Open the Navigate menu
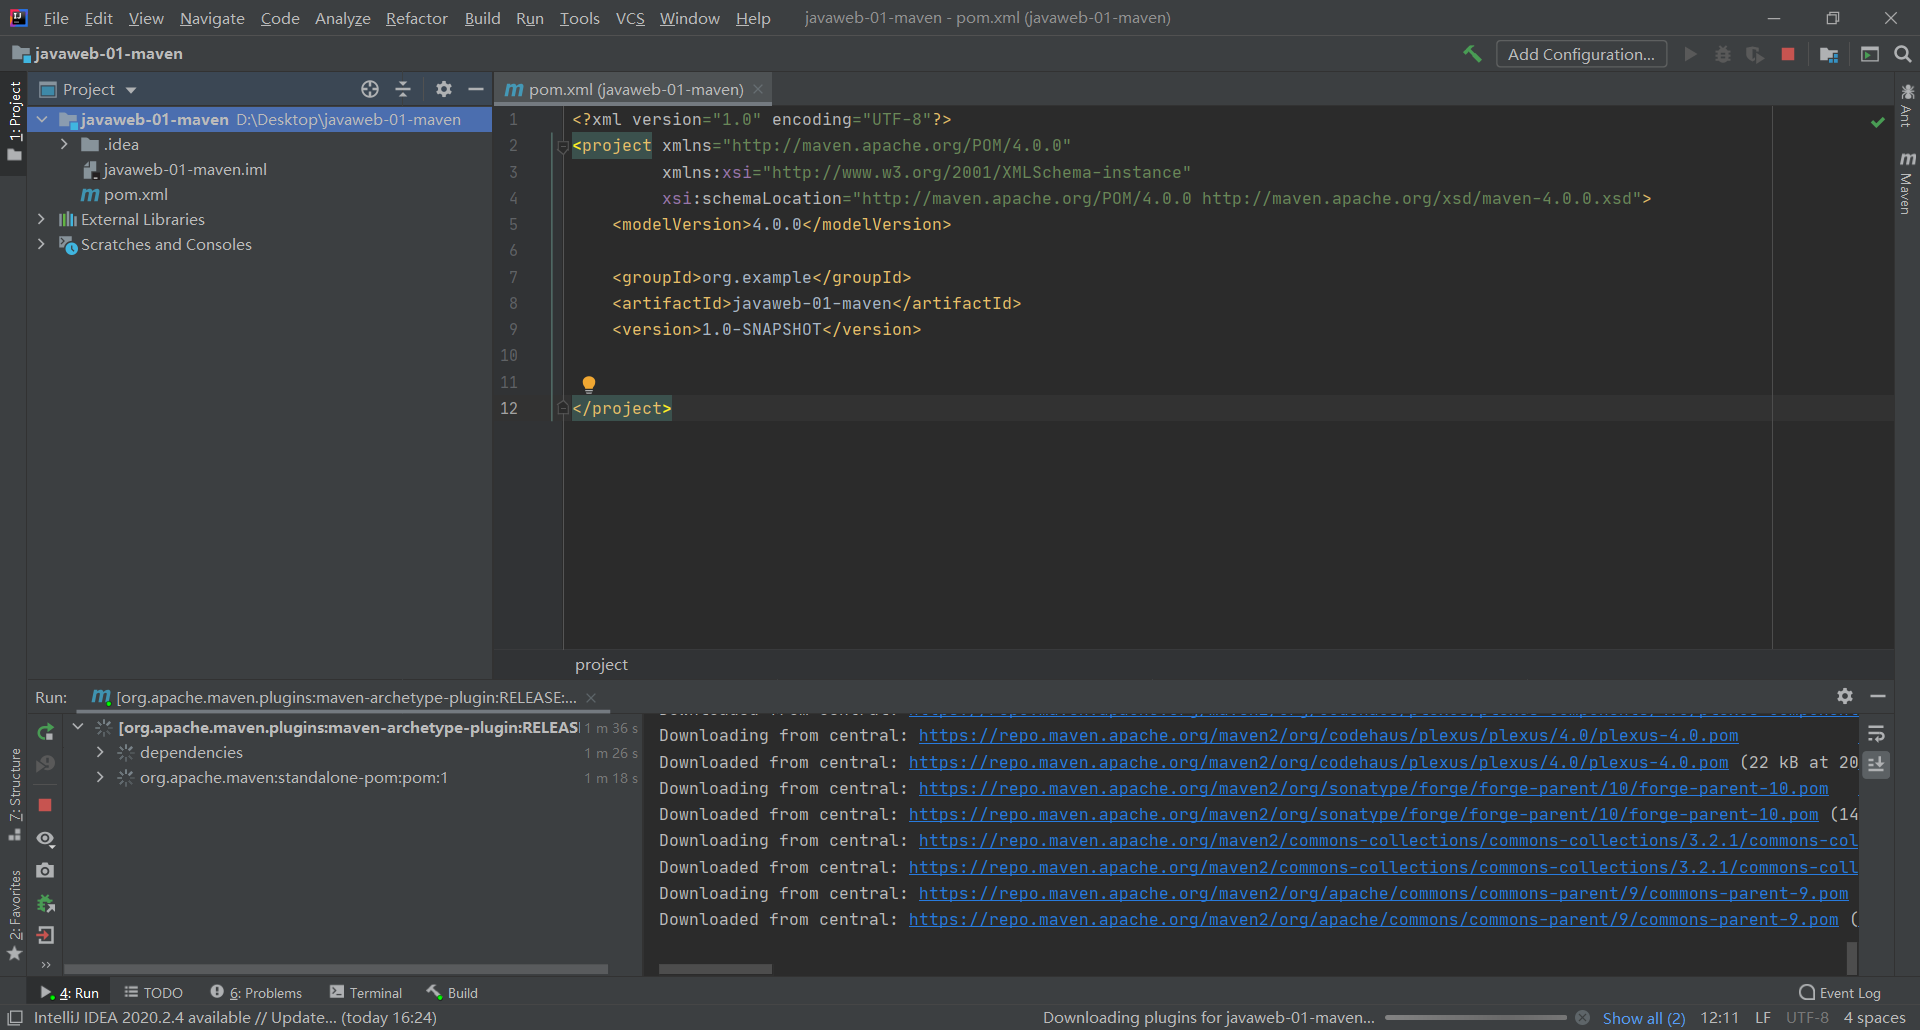Screen dimensions: 1920x1030 (212, 18)
